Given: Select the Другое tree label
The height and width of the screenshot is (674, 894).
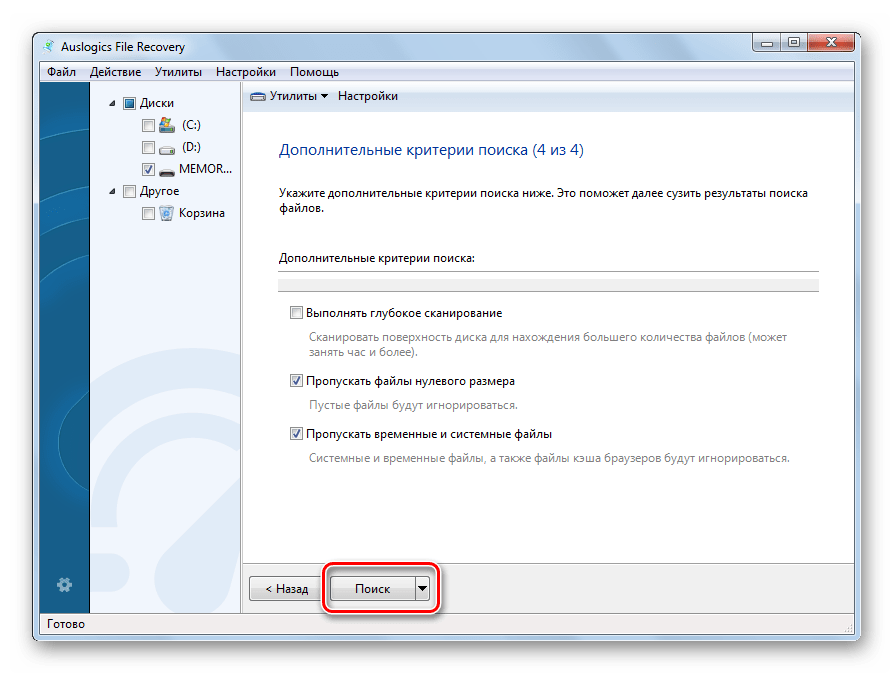Looking at the screenshot, I should pyautogui.click(x=160, y=192).
